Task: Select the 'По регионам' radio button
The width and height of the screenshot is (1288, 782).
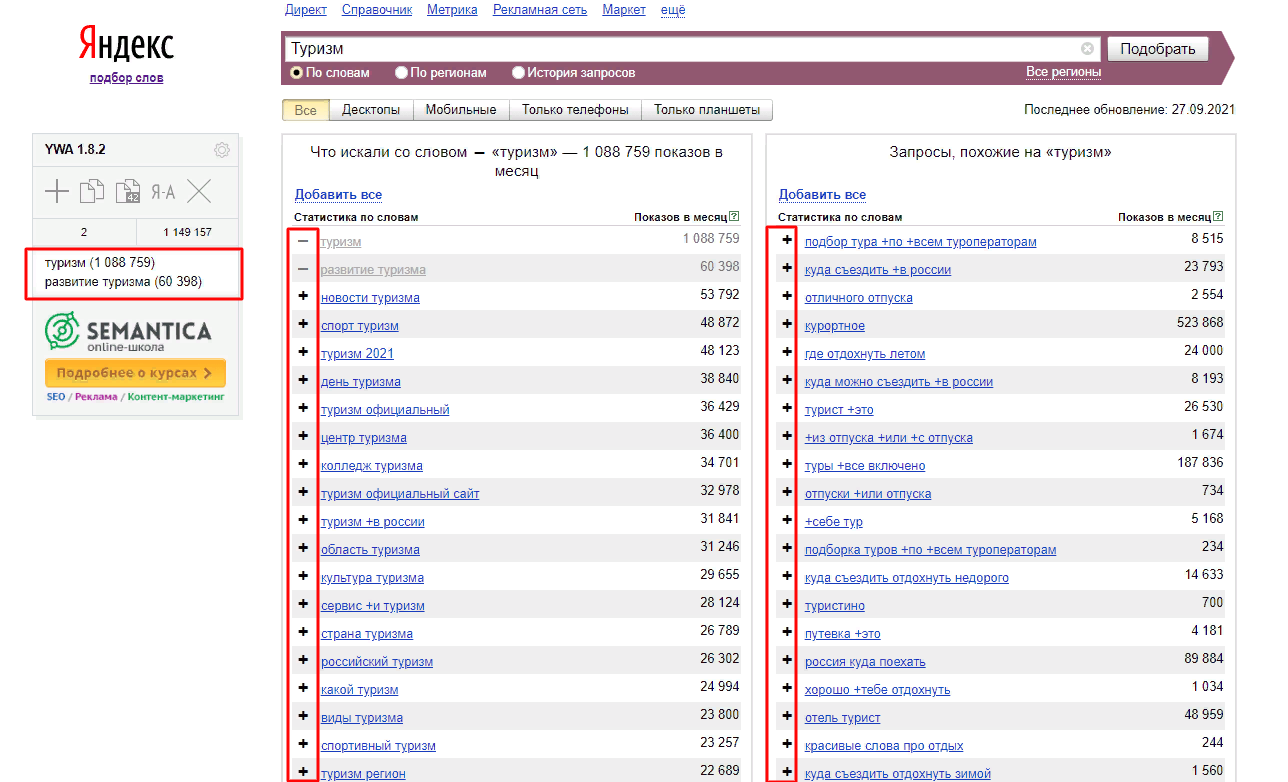Action: pos(402,72)
